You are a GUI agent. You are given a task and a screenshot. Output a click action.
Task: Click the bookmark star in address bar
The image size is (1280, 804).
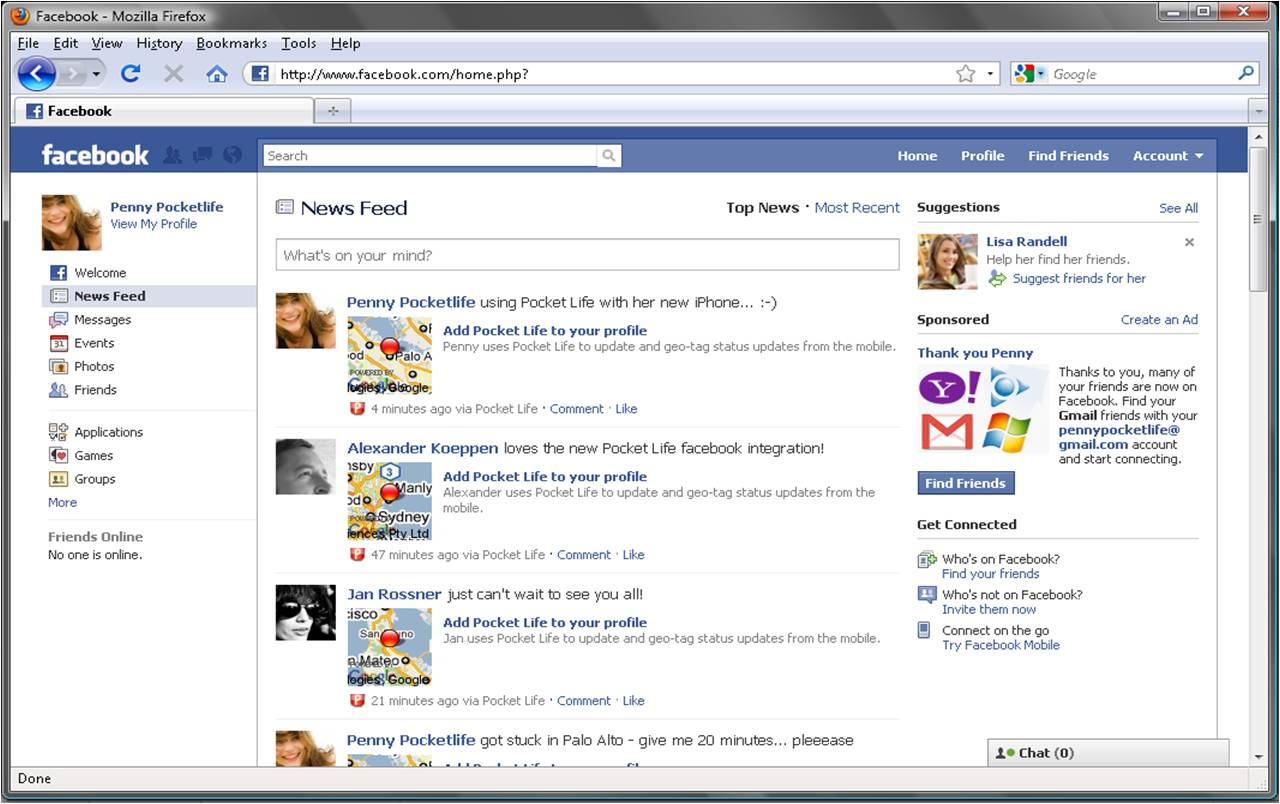[x=965, y=73]
